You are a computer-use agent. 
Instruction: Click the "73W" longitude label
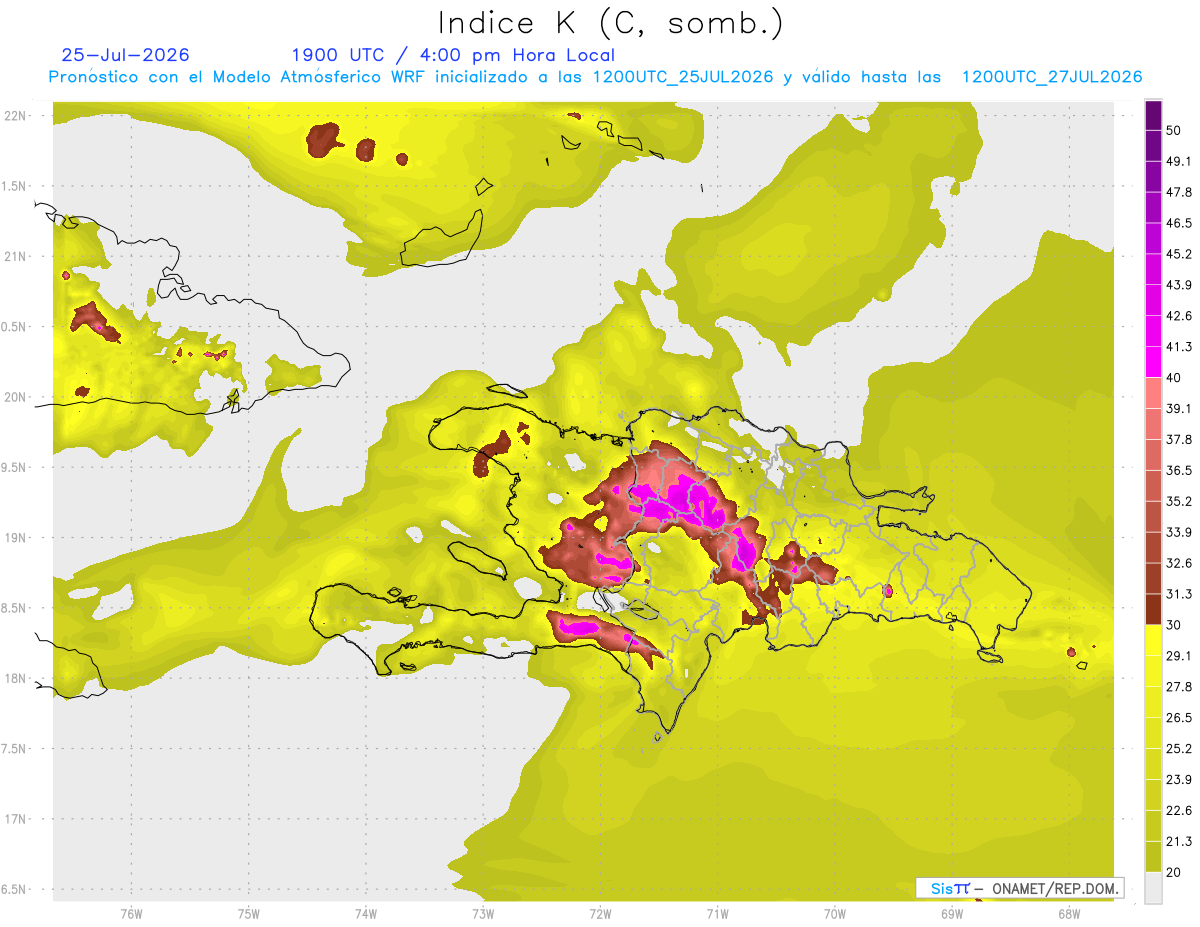coord(482,913)
